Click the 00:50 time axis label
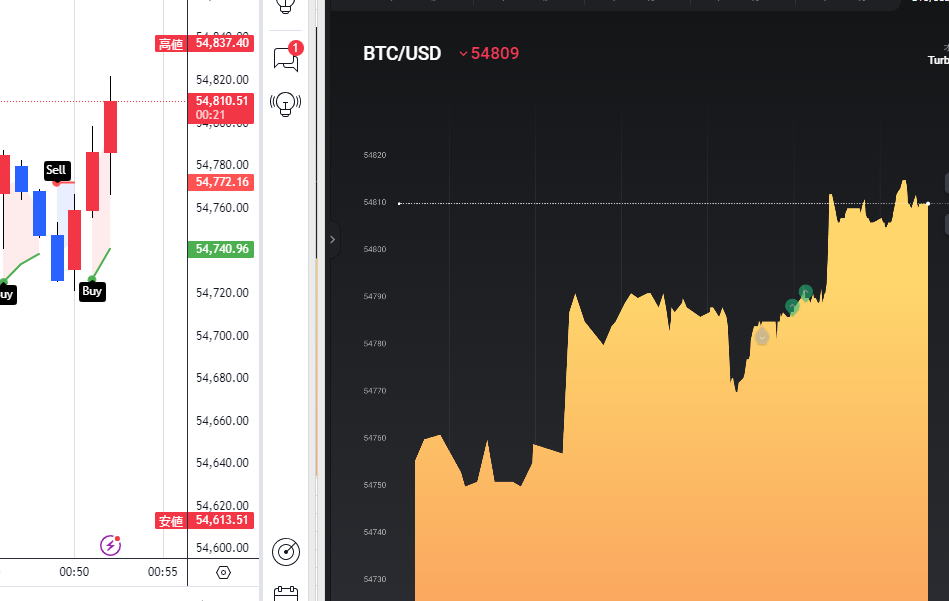949x601 pixels. click(74, 572)
